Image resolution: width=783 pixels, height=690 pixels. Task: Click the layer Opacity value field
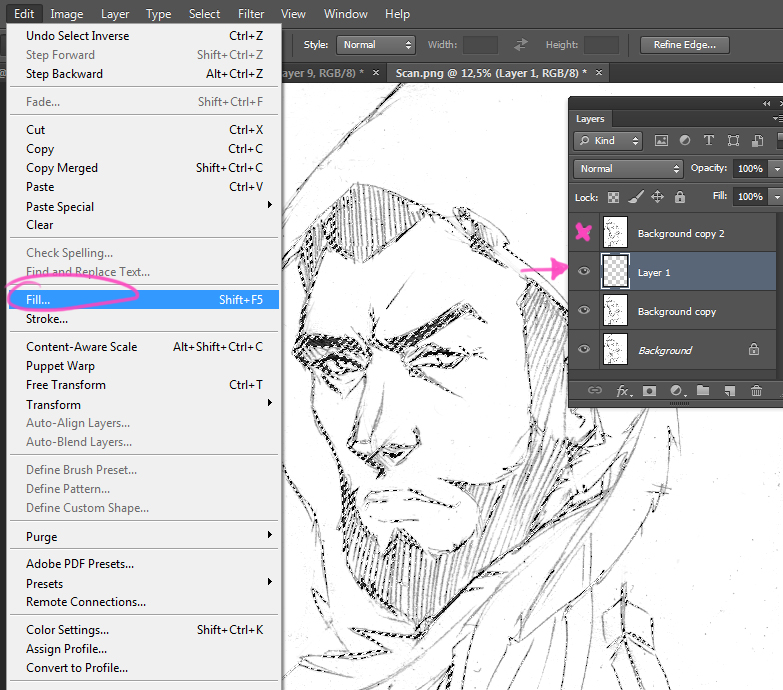click(749, 169)
